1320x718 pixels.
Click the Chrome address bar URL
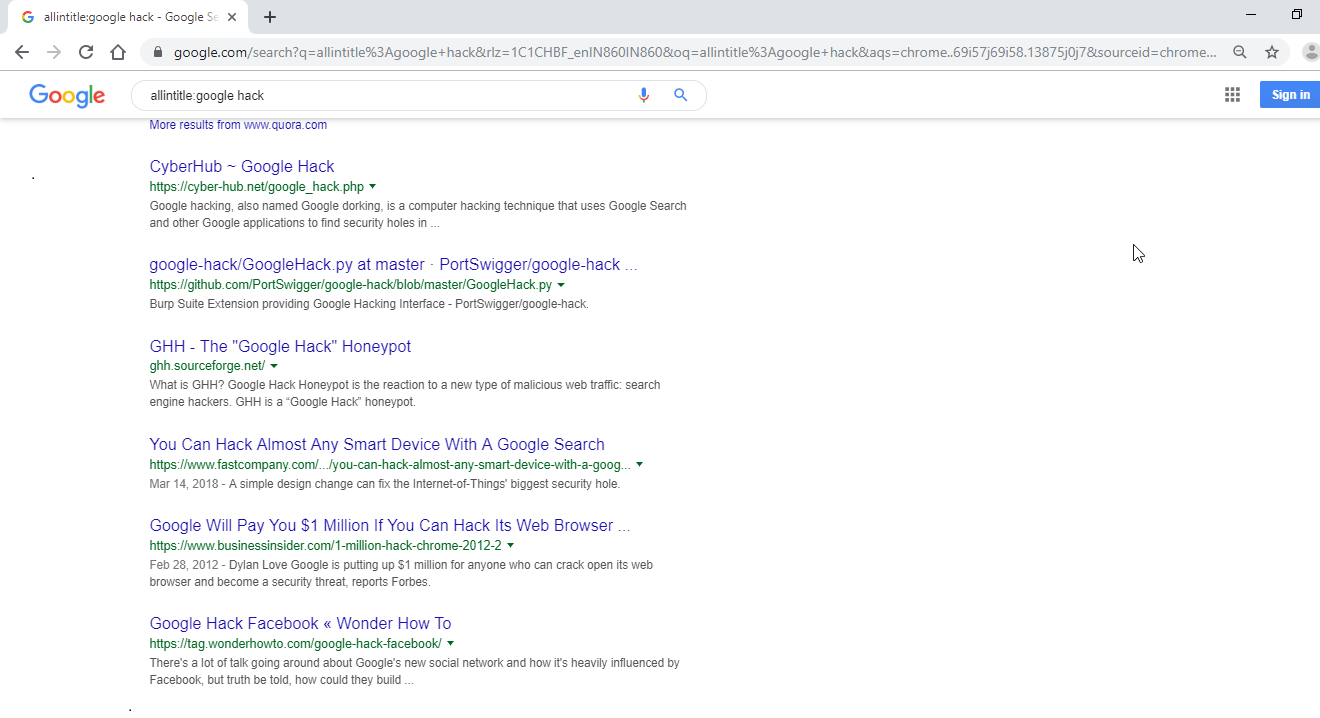point(695,52)
